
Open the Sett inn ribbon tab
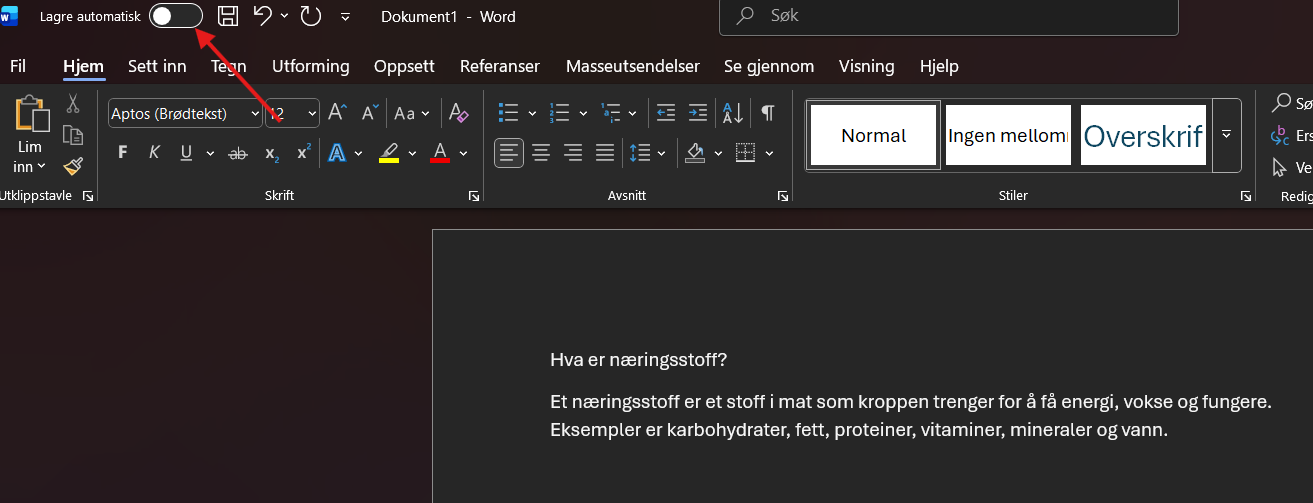157,66
